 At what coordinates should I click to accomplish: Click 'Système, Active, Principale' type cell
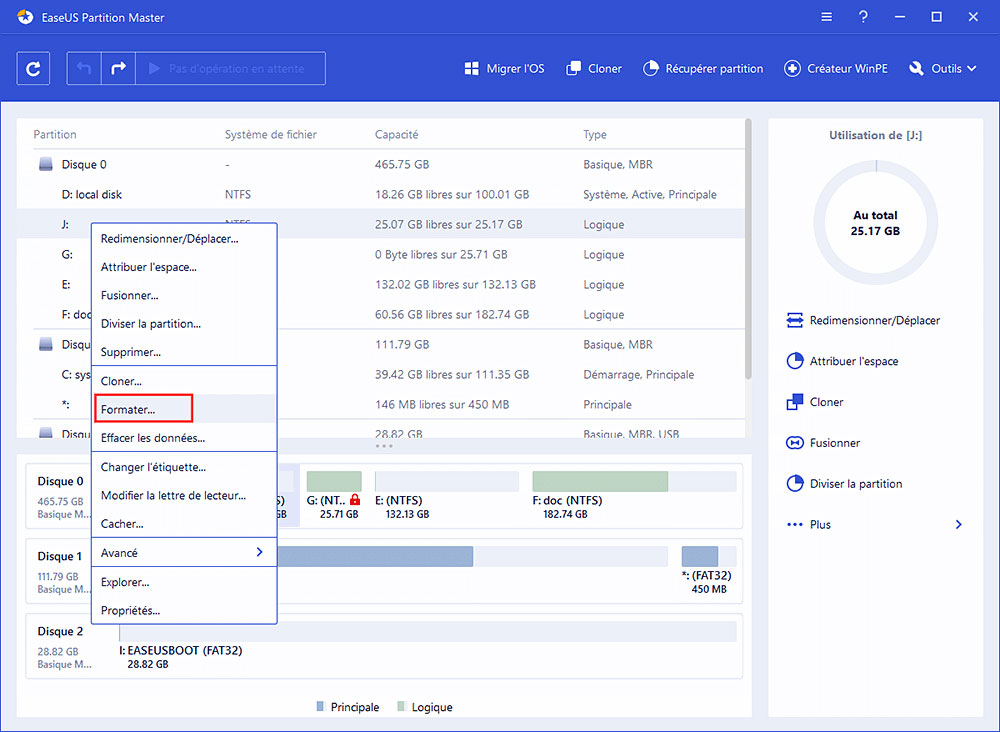[x=650, y=194]
